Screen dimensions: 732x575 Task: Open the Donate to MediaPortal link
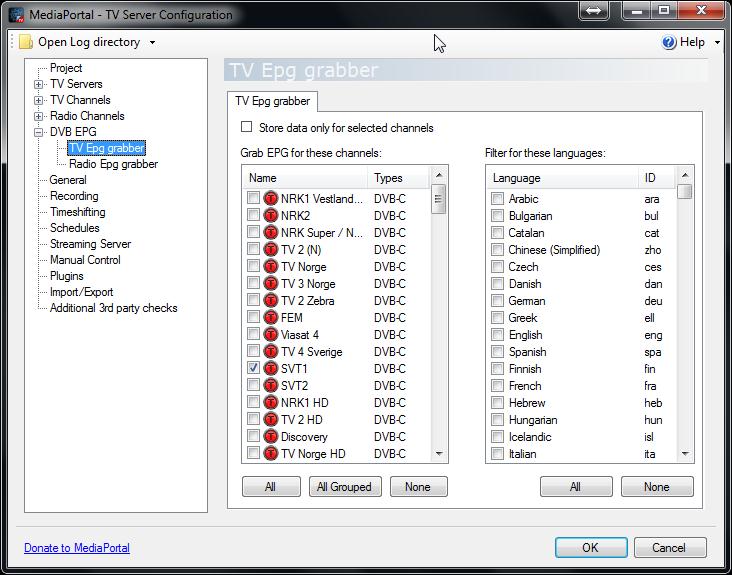pyautogui.click(x=77, y=547)
